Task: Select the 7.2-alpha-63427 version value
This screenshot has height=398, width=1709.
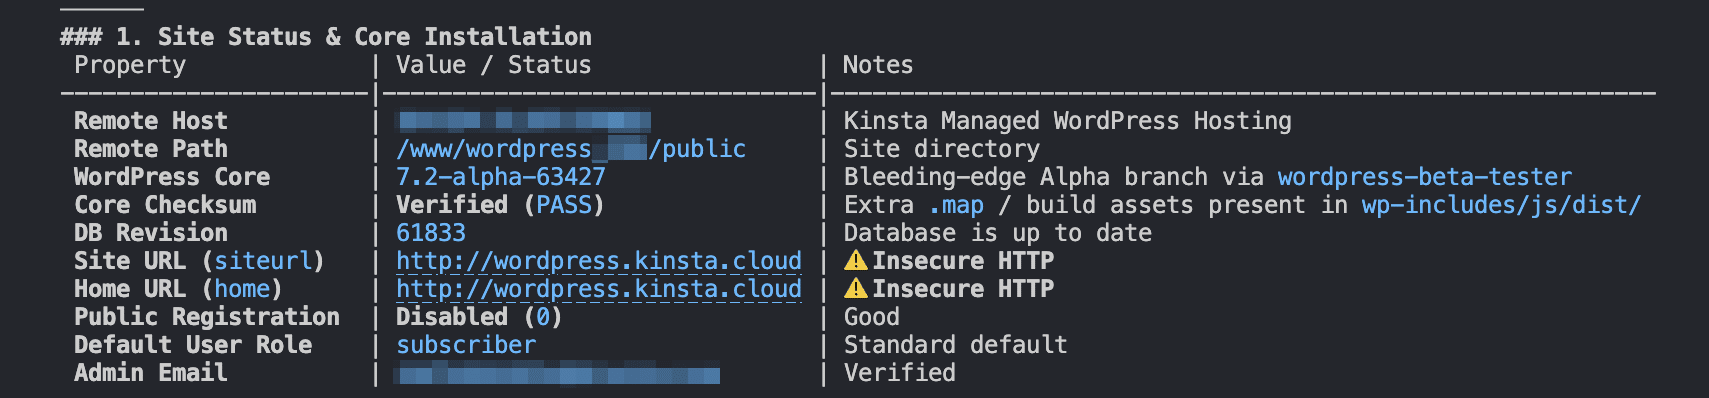Action: 501,177
